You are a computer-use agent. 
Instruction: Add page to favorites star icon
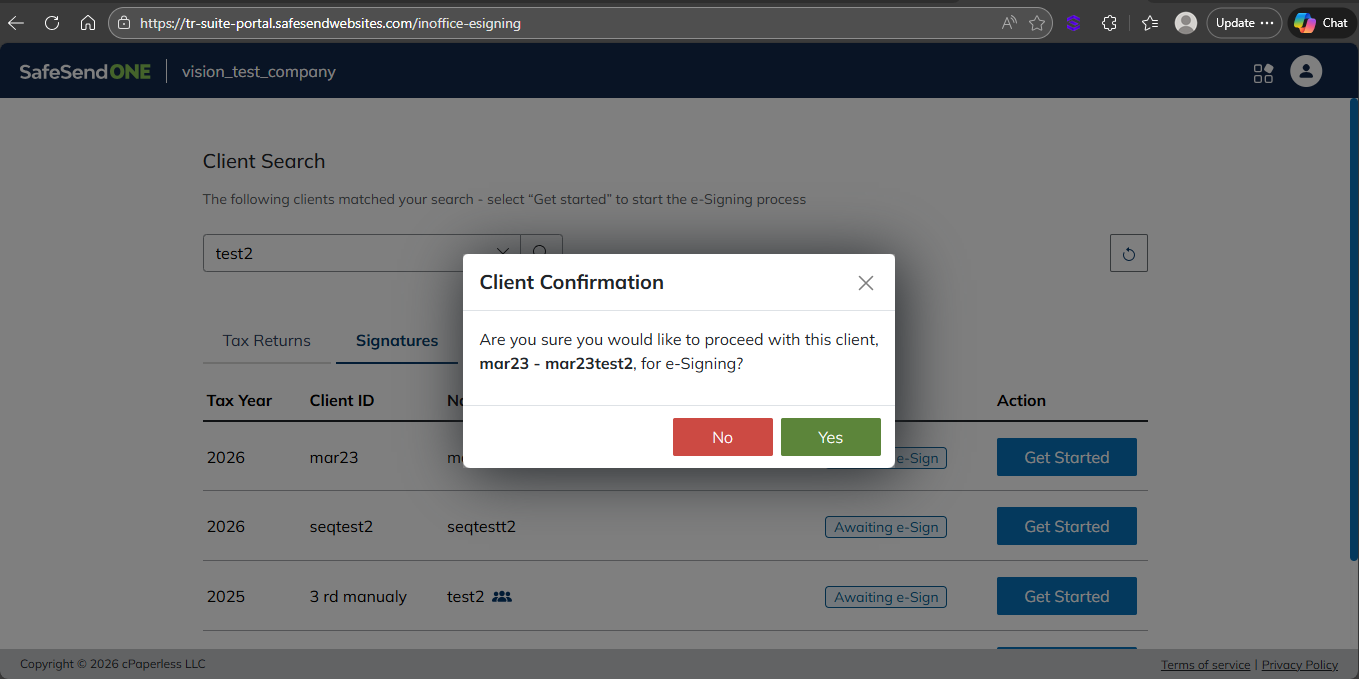(1038, 23)
